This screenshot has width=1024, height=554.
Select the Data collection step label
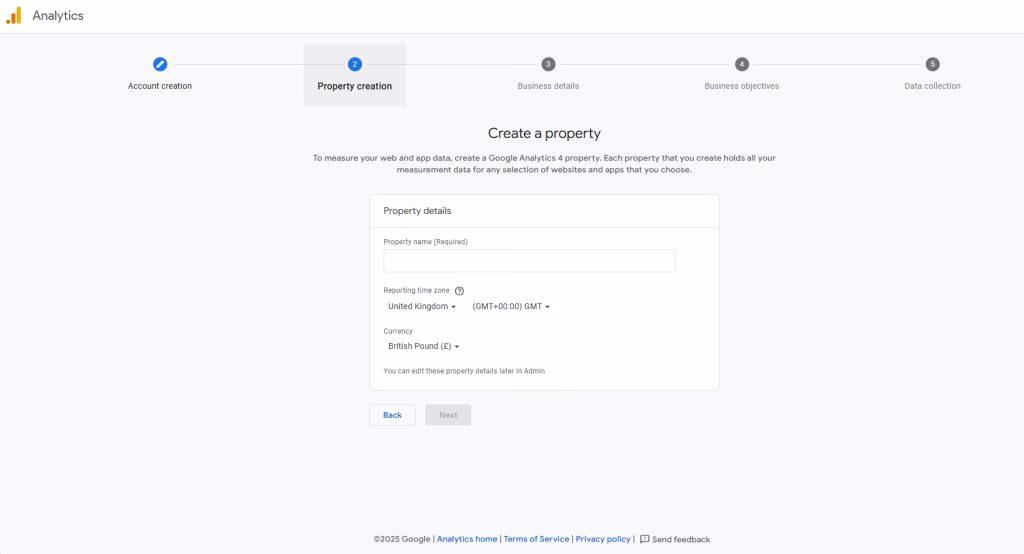pos(933,86)
